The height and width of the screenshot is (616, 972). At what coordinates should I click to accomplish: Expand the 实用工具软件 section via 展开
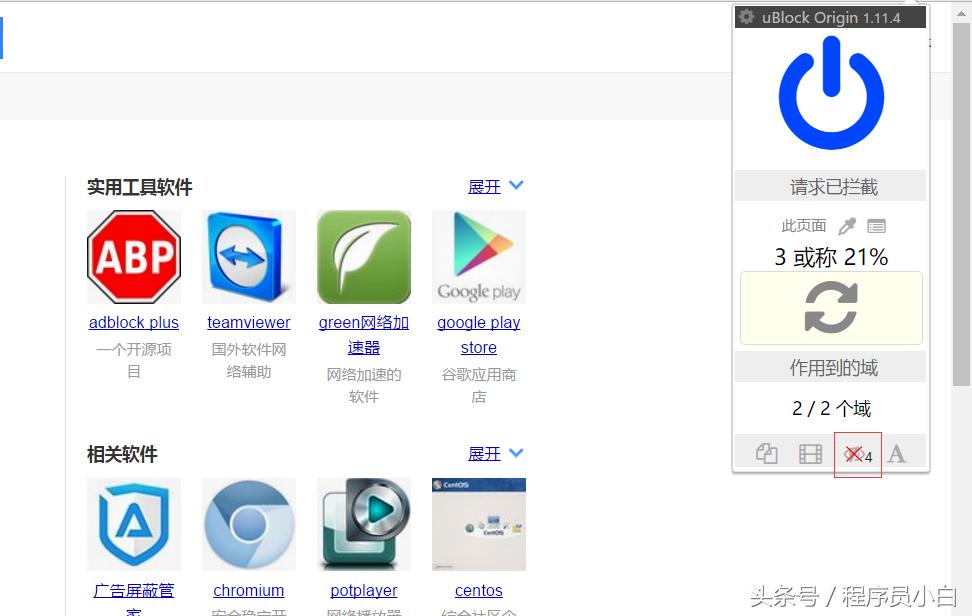pos(484,187)
